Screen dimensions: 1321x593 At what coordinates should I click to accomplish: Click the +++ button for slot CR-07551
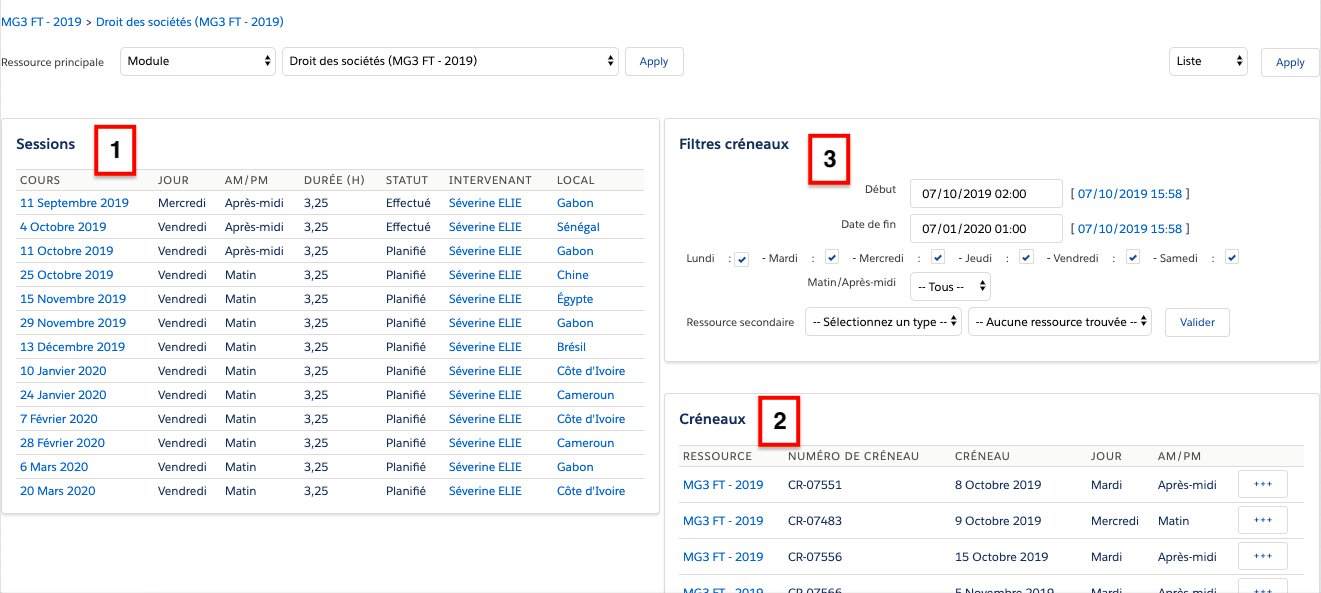1262,484
